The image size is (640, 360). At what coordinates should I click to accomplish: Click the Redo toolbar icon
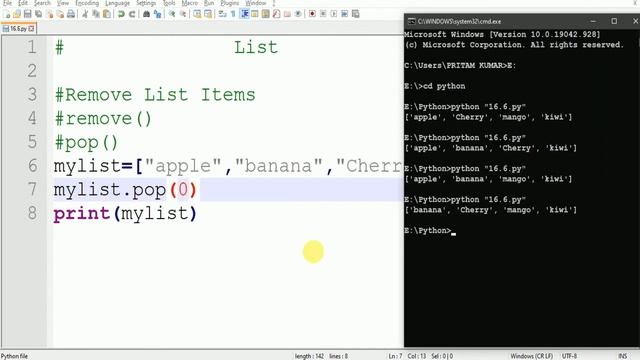(x=132, y=14)
